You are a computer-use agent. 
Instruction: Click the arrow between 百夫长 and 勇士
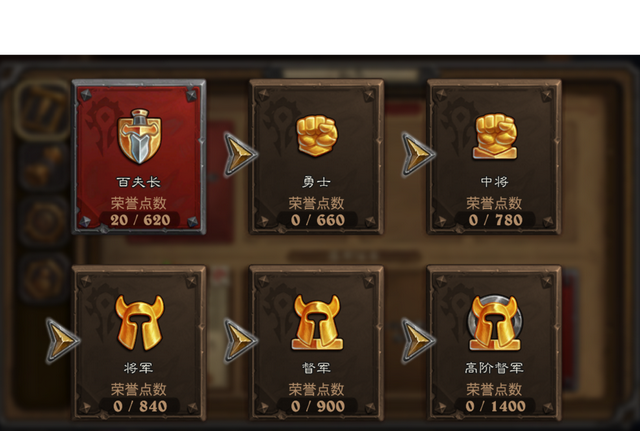pos(240,154)
